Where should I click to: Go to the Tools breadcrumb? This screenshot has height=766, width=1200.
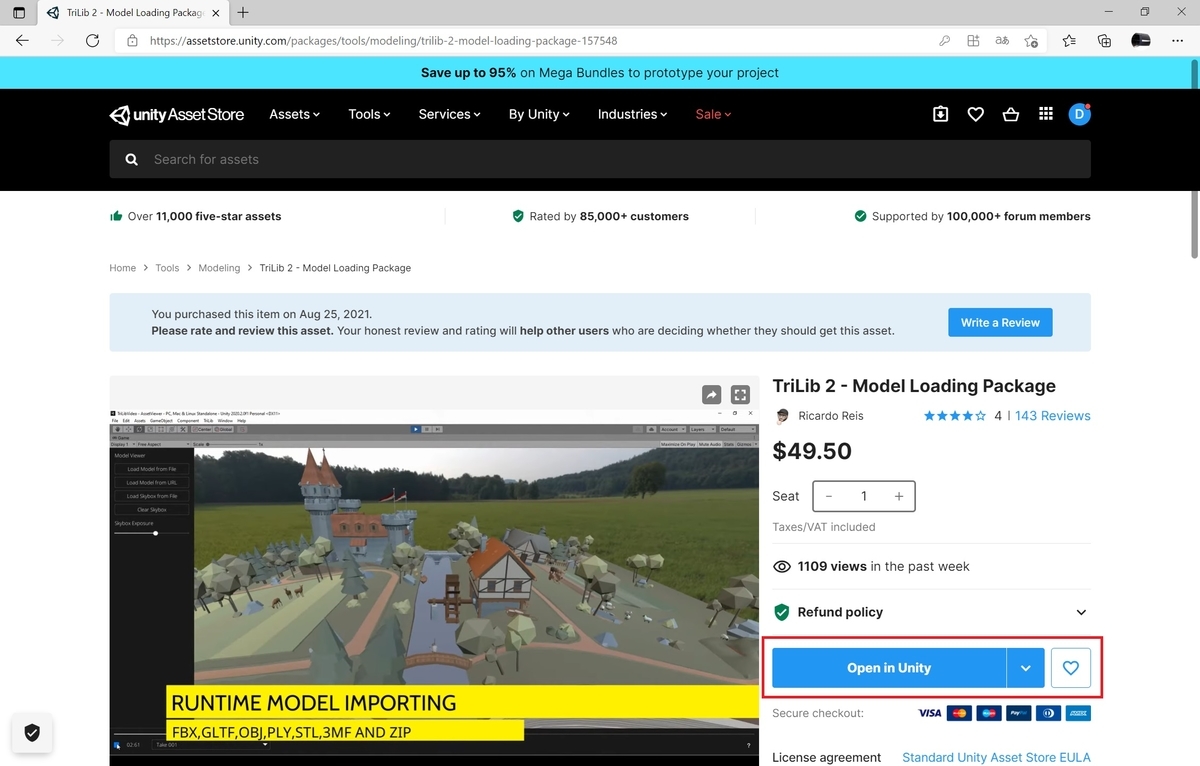click(x=167, y=268)
